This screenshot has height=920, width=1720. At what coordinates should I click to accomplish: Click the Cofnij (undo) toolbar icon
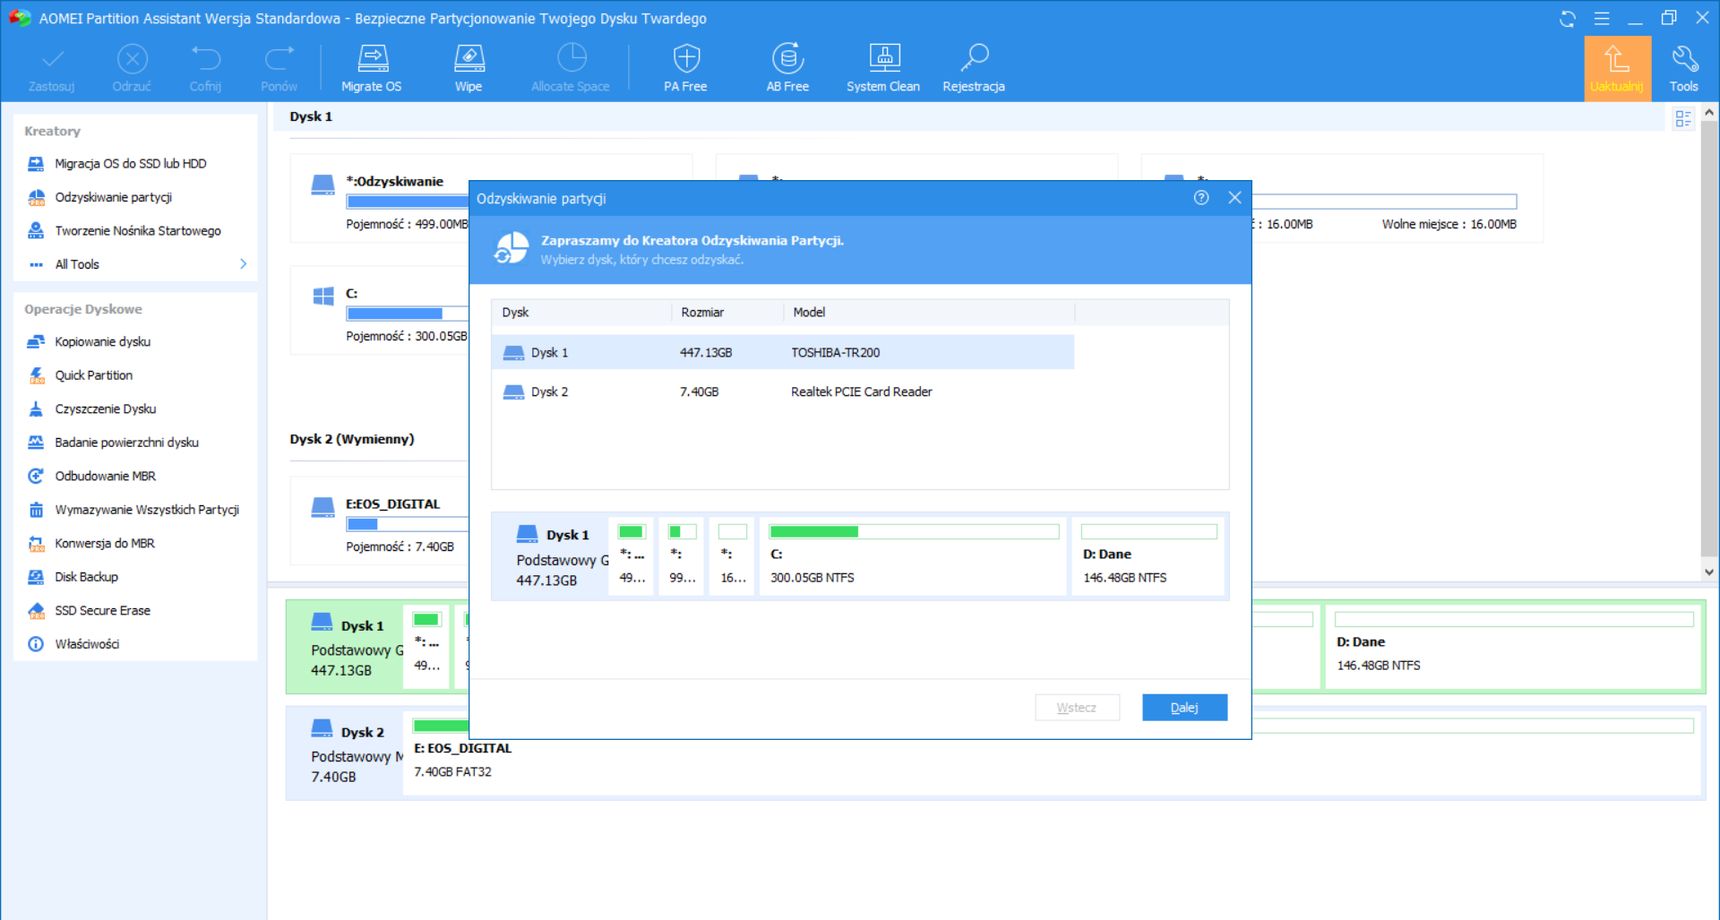pyautogui.click(x=206, y=68)
